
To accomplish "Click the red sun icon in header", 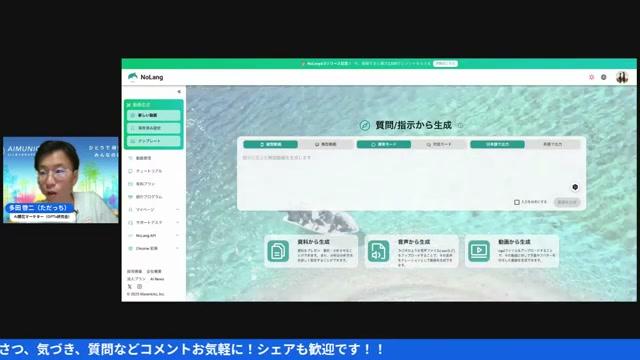I will point(591,77).
